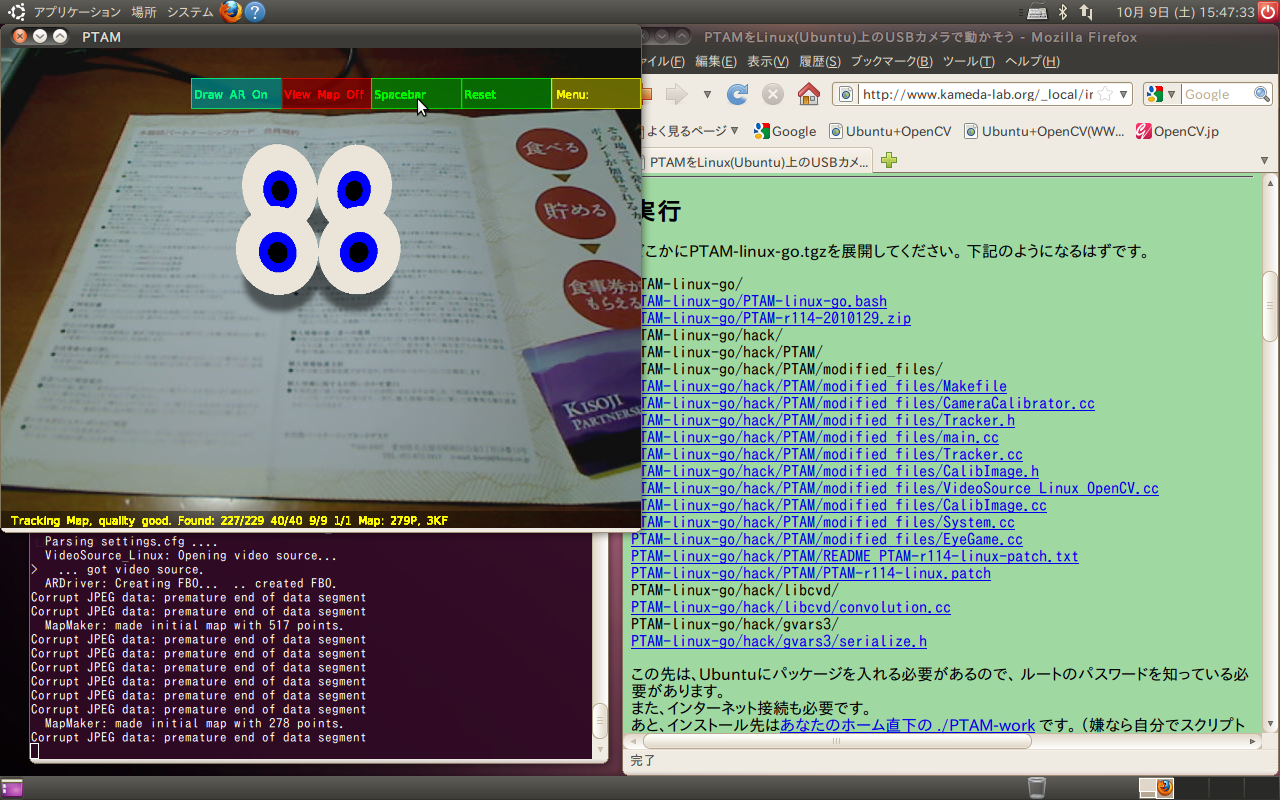Launch Firefox from the top panel icon
This screenshot has width=1280, height=800.
point(231,12)
